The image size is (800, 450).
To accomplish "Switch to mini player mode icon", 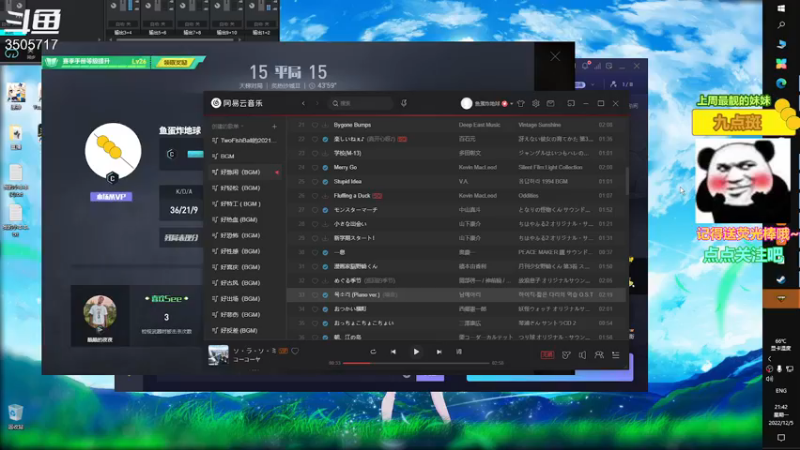I will 571,104.
